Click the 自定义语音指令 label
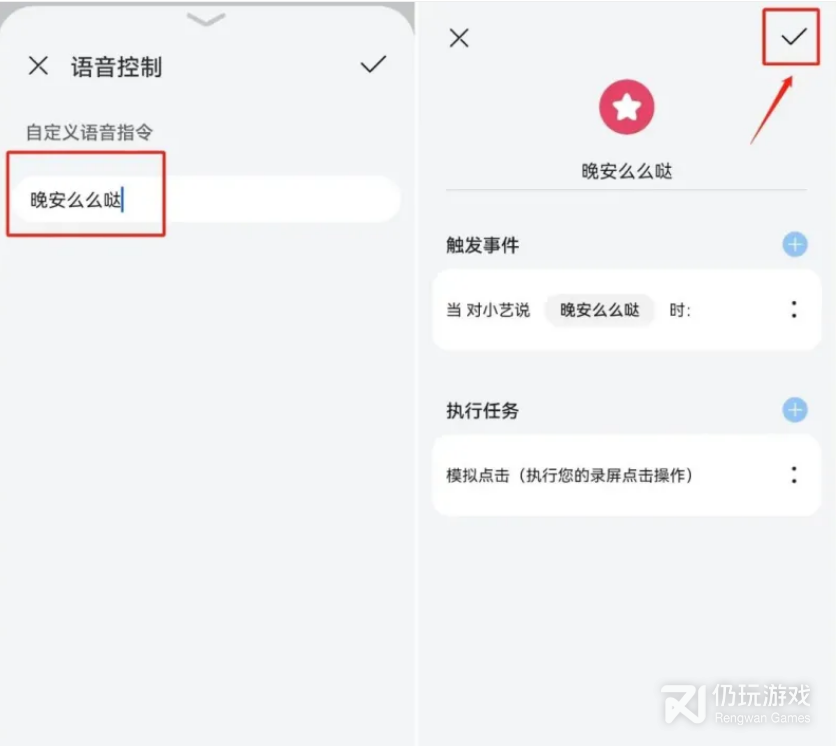 pos(90,132)
